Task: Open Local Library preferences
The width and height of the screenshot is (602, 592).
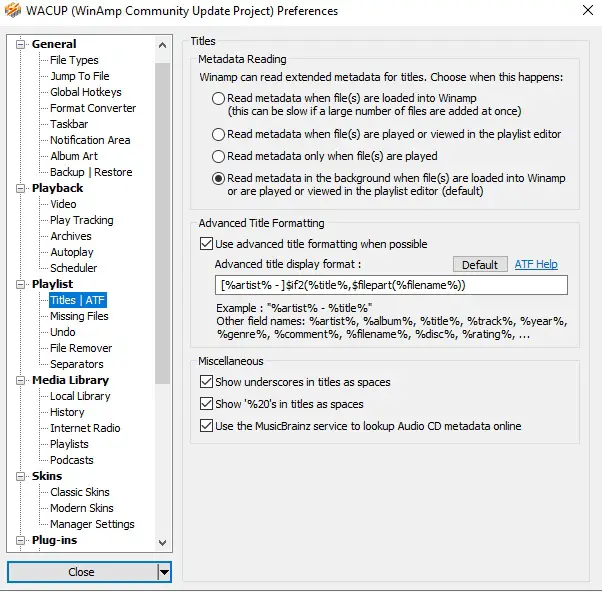Action: pyautogui.click(x=80, y=396)
